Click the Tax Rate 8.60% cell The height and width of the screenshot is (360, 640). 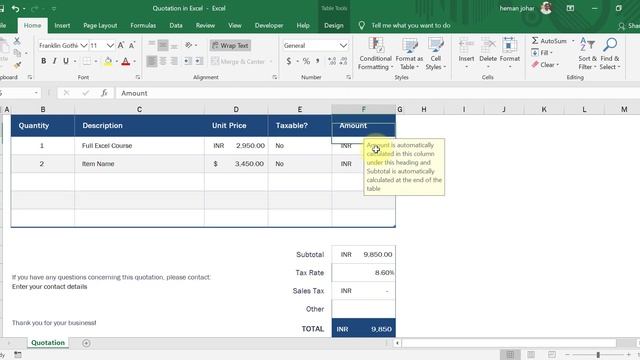(x=363, y=272)
